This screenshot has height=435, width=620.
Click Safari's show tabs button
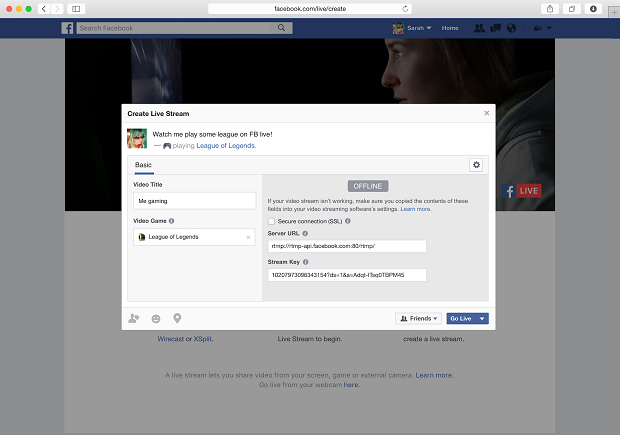click(x=571, y=9)
